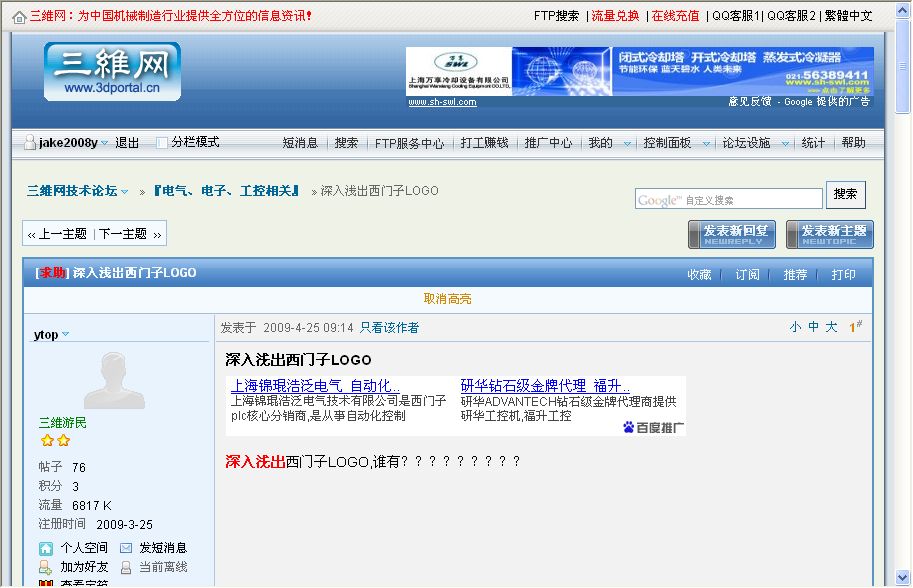Open 搜索 in the nav bar
This screenshot has height=588, width=913.
pyautogui.click(x=346, y=143)
